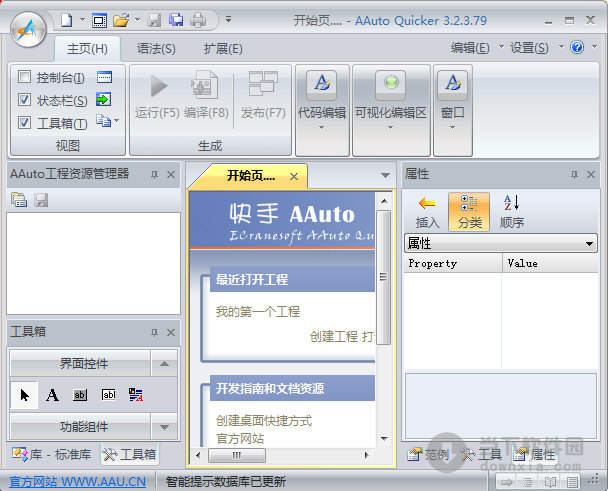Run the project with 运行(F5)

(x=157, y=96)
